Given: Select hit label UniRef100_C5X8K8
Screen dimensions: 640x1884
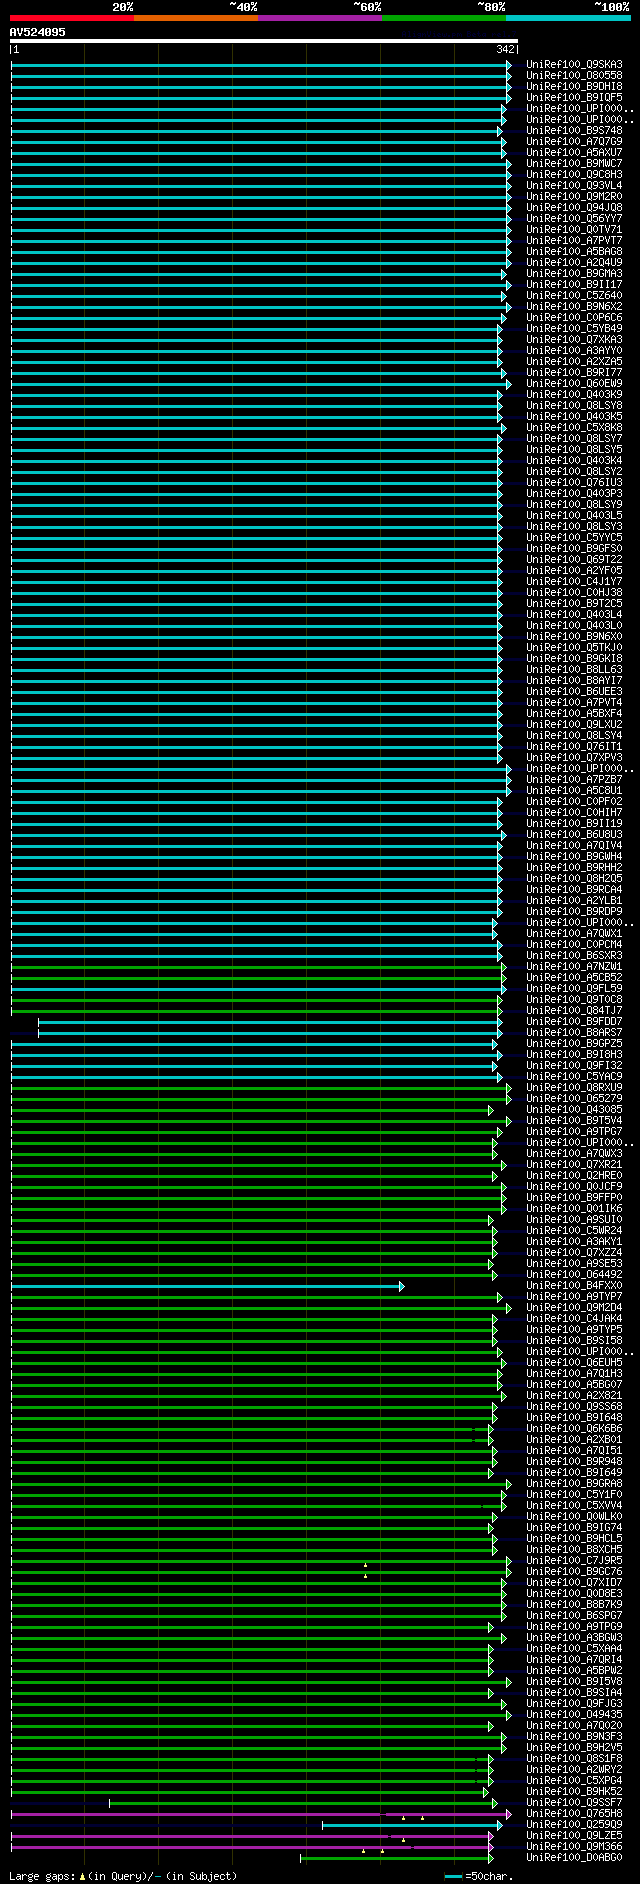Looking at the screenshot, I should pos(574,428).
